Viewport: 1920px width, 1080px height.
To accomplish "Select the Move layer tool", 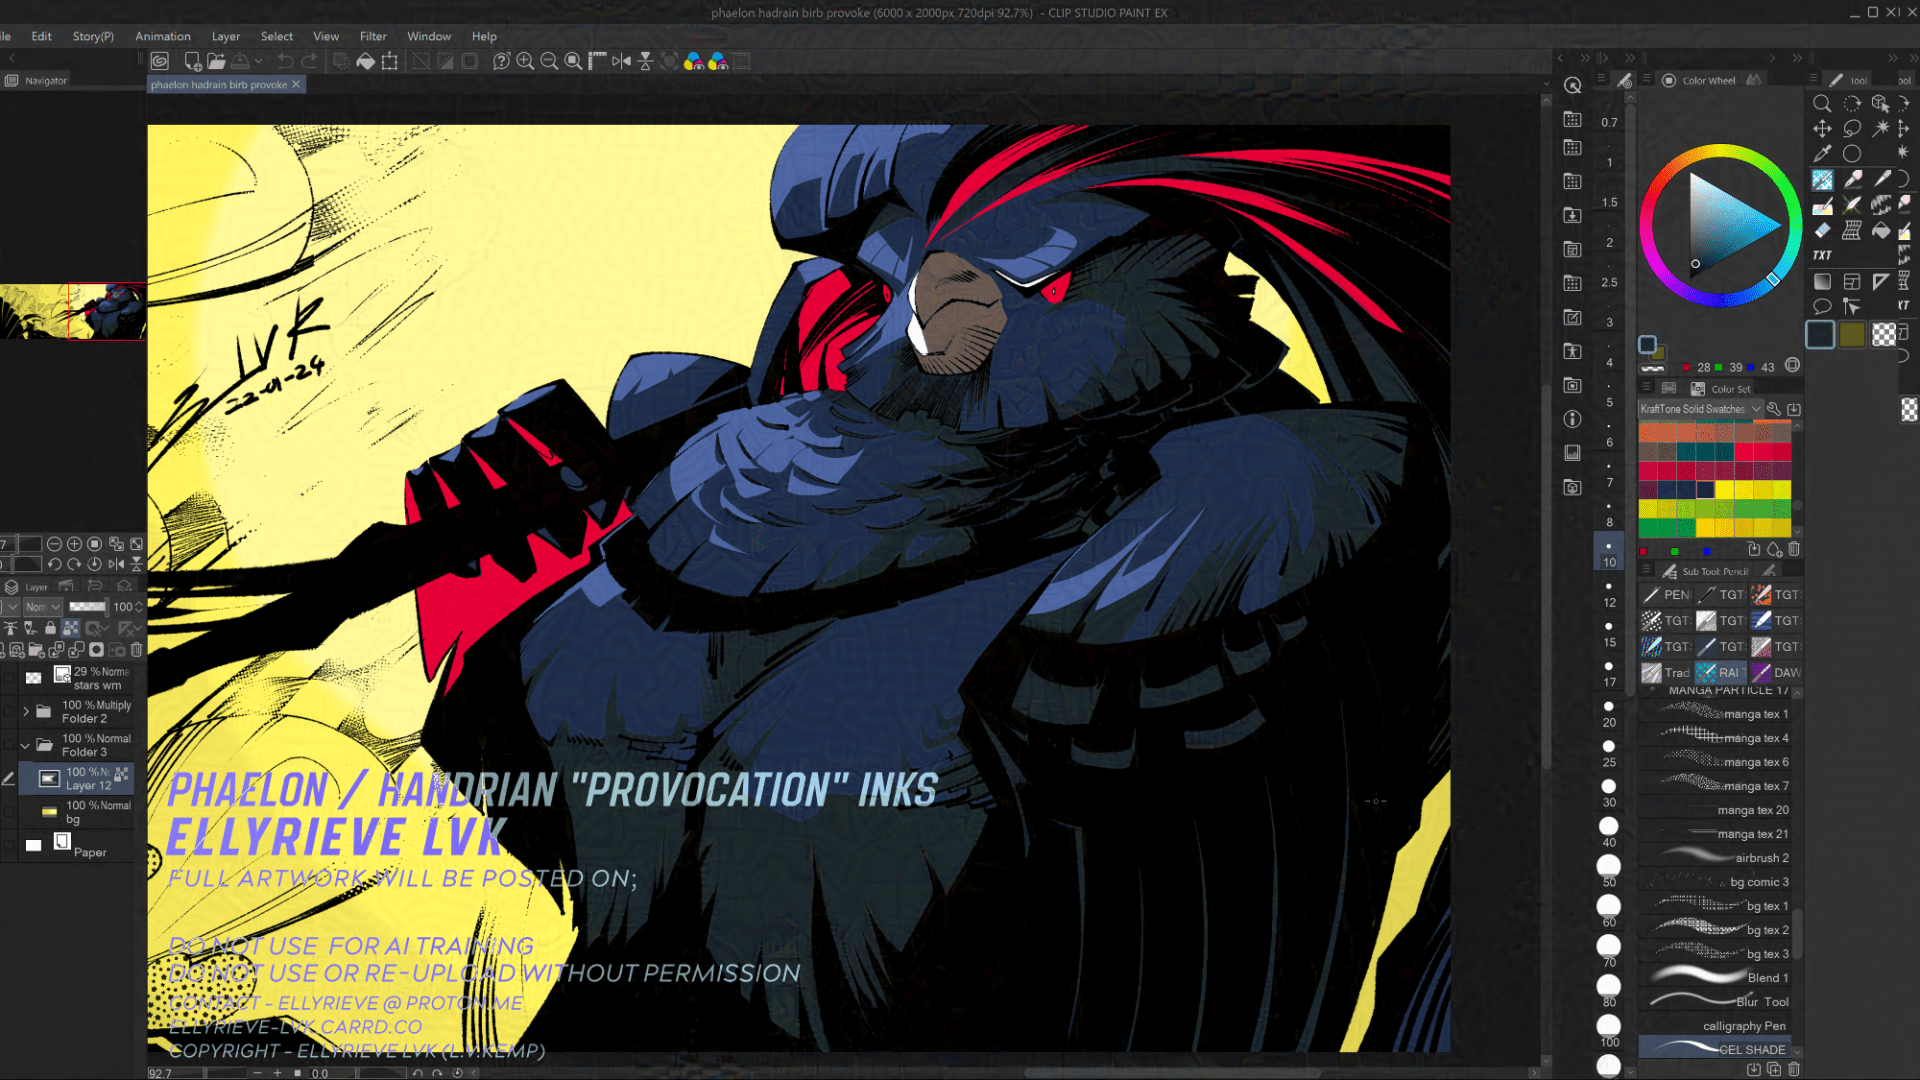I will pos(1822,128).
